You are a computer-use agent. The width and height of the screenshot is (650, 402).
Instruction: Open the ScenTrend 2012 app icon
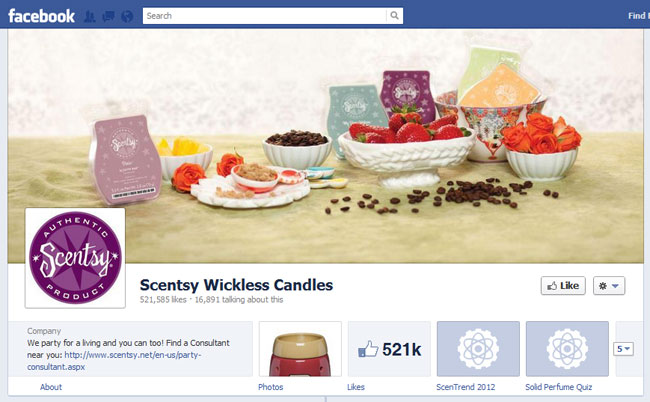pyautogui.click(x=478, y=349)
